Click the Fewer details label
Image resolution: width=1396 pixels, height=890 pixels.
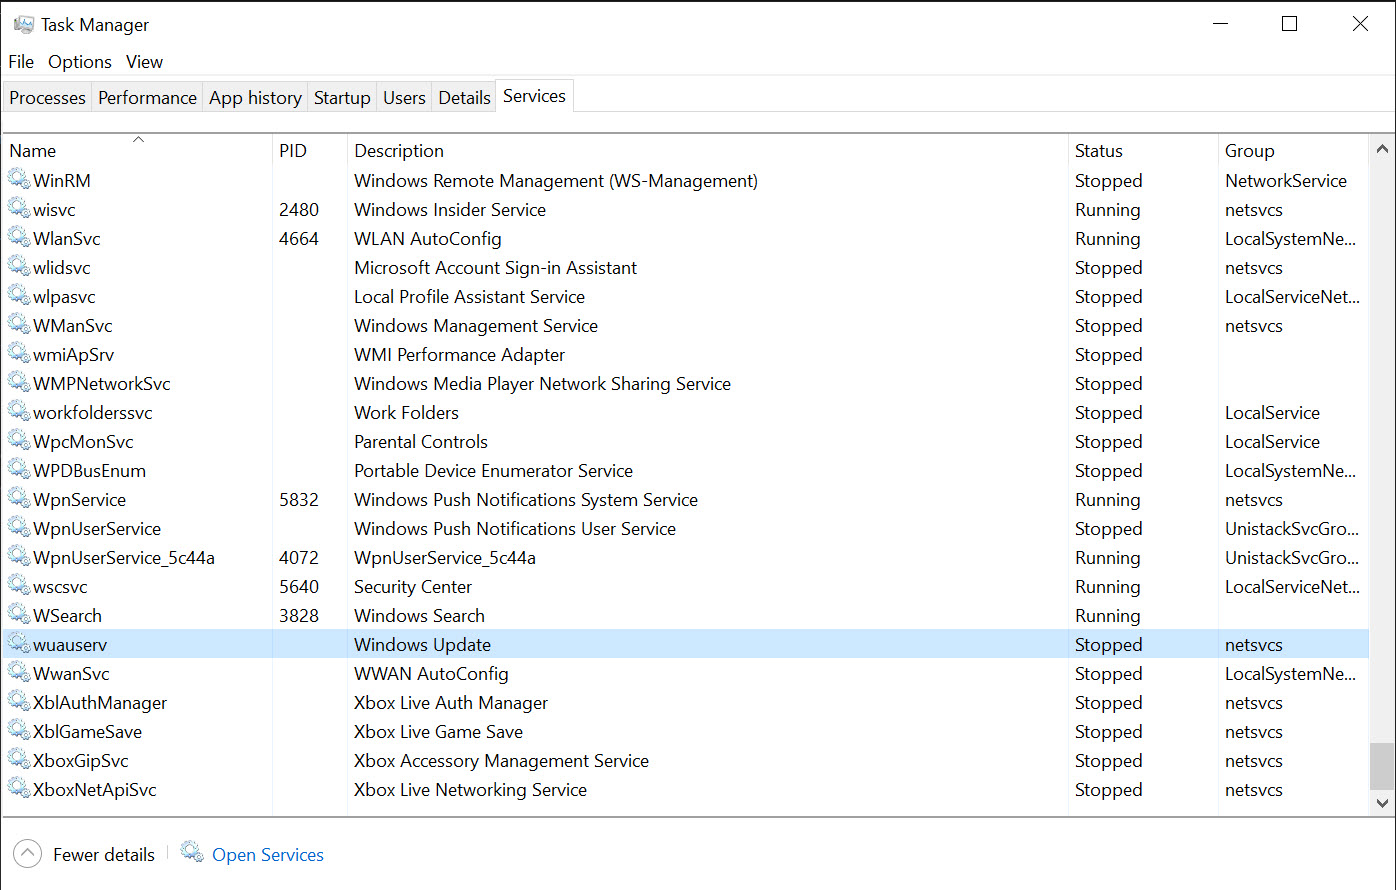104,855
